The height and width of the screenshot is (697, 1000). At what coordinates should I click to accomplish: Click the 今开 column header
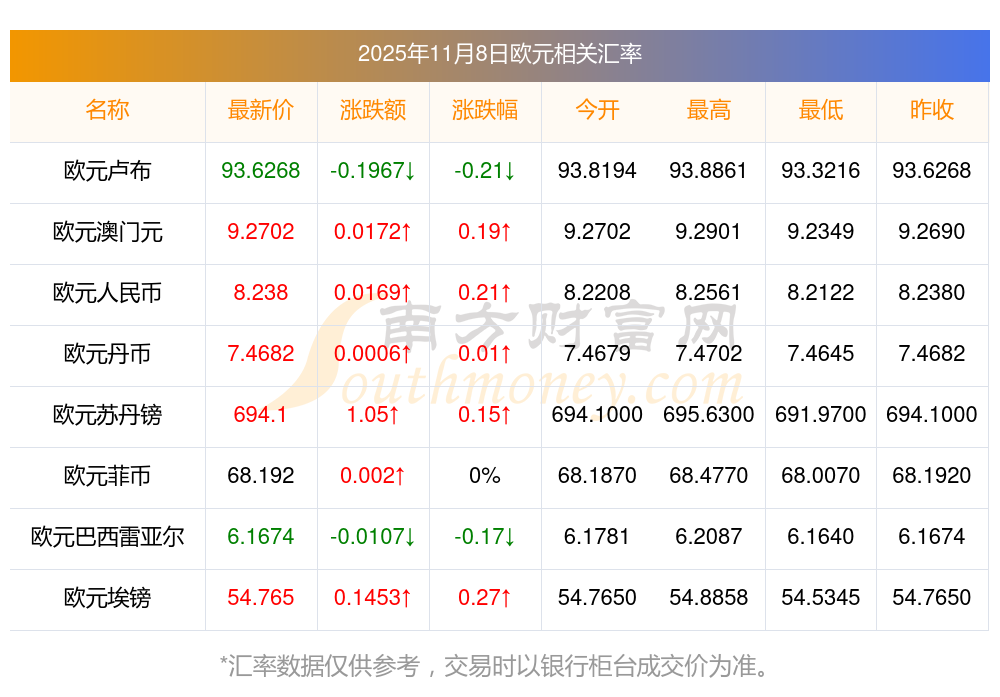click(597, 110)
